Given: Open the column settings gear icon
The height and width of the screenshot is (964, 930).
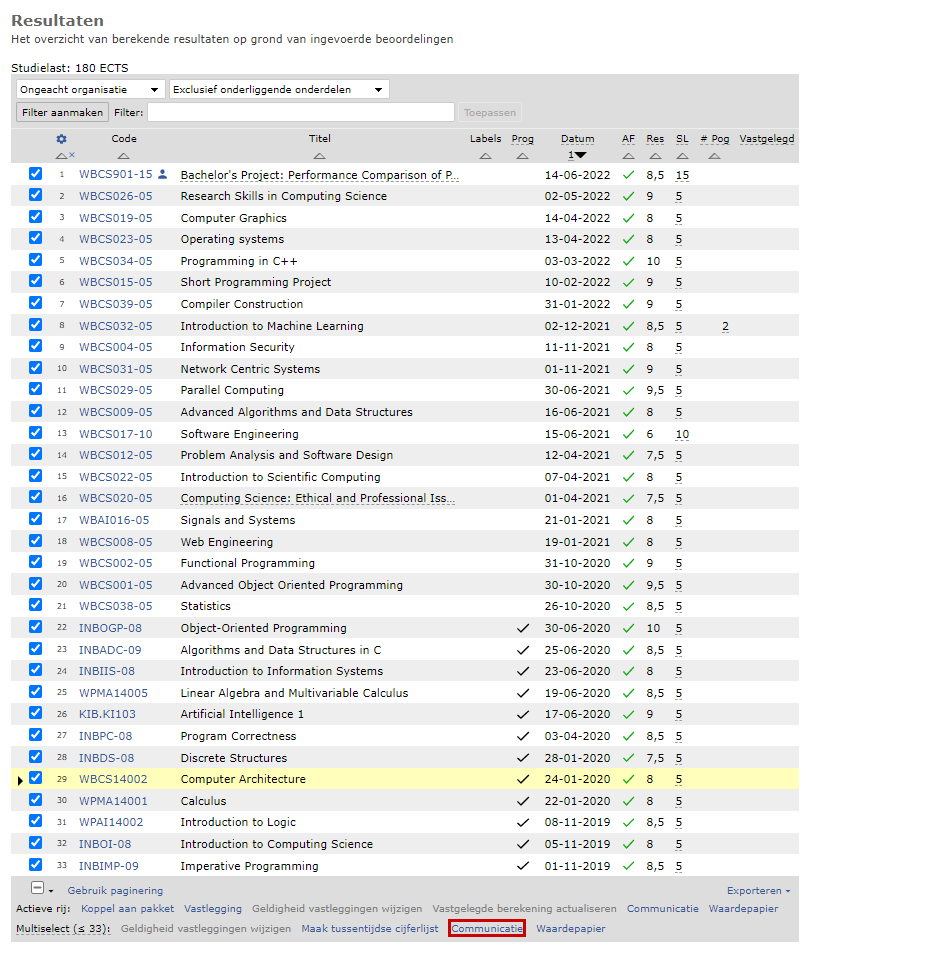Looking at the screenshot, I should click(x=61, y=141).
